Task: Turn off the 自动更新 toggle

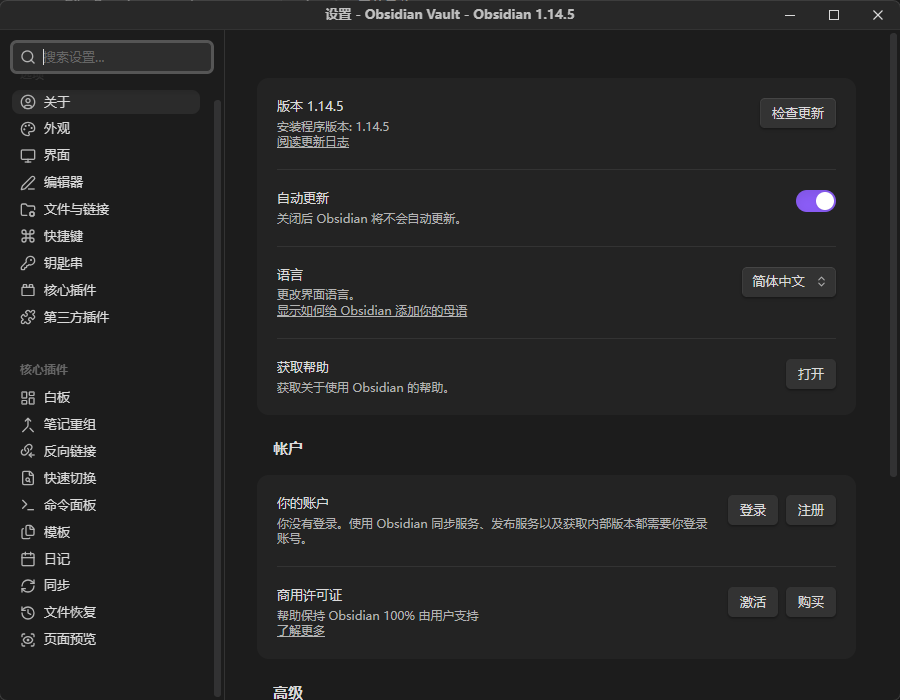Action: (815, 201)
